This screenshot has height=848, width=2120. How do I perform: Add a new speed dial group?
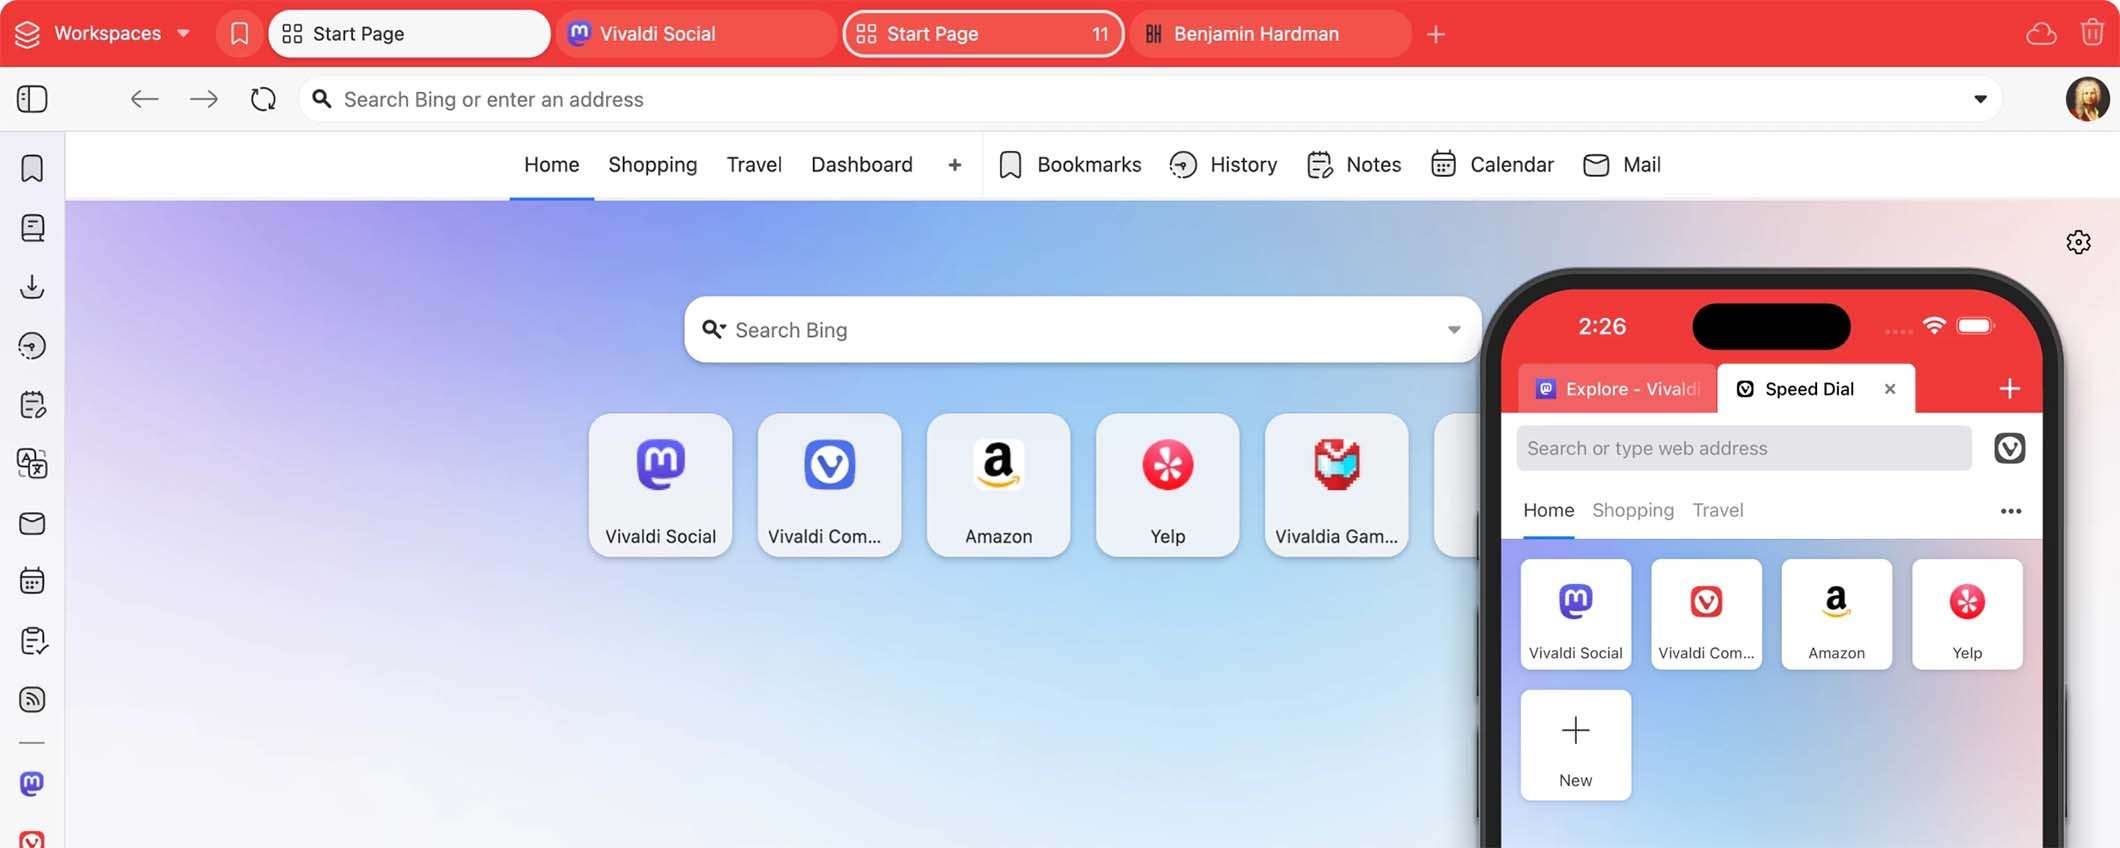[x=955, y=165]
